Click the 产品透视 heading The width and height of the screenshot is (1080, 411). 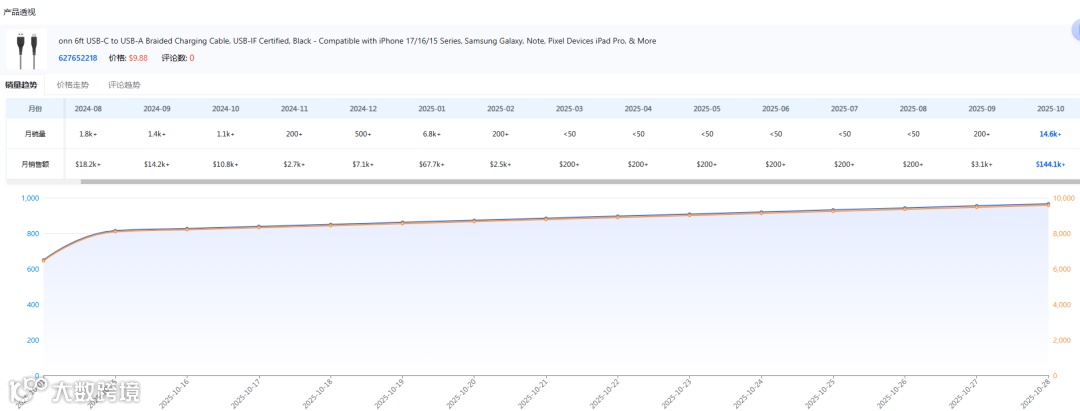point(20,12)
